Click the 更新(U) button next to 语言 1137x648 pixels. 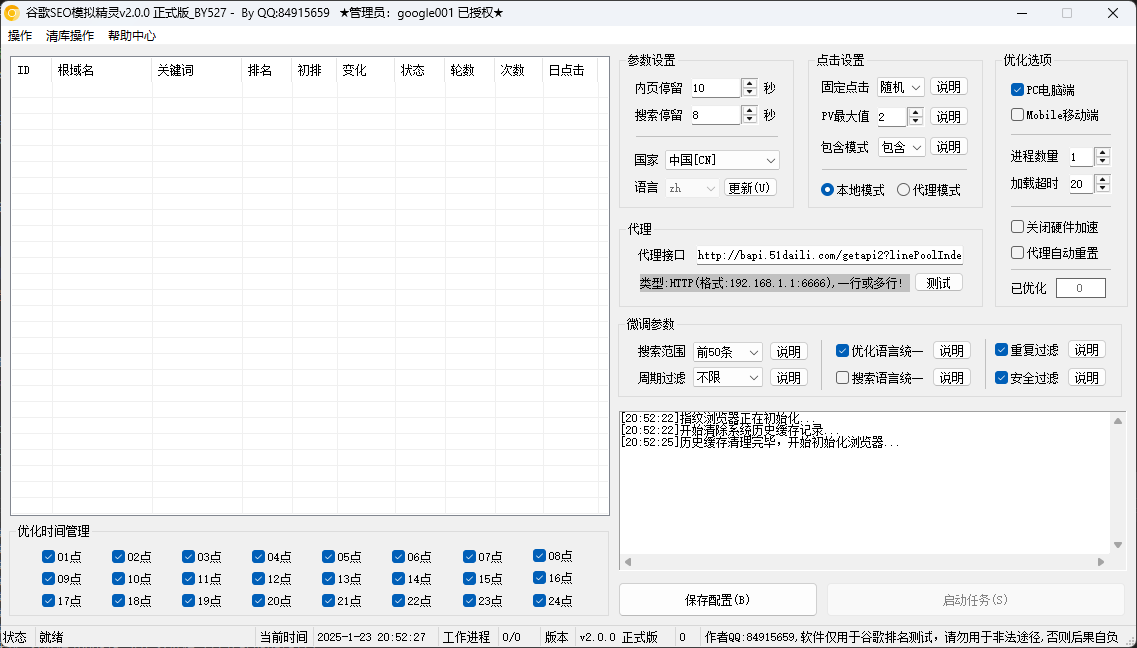click(x=749, y=187)
